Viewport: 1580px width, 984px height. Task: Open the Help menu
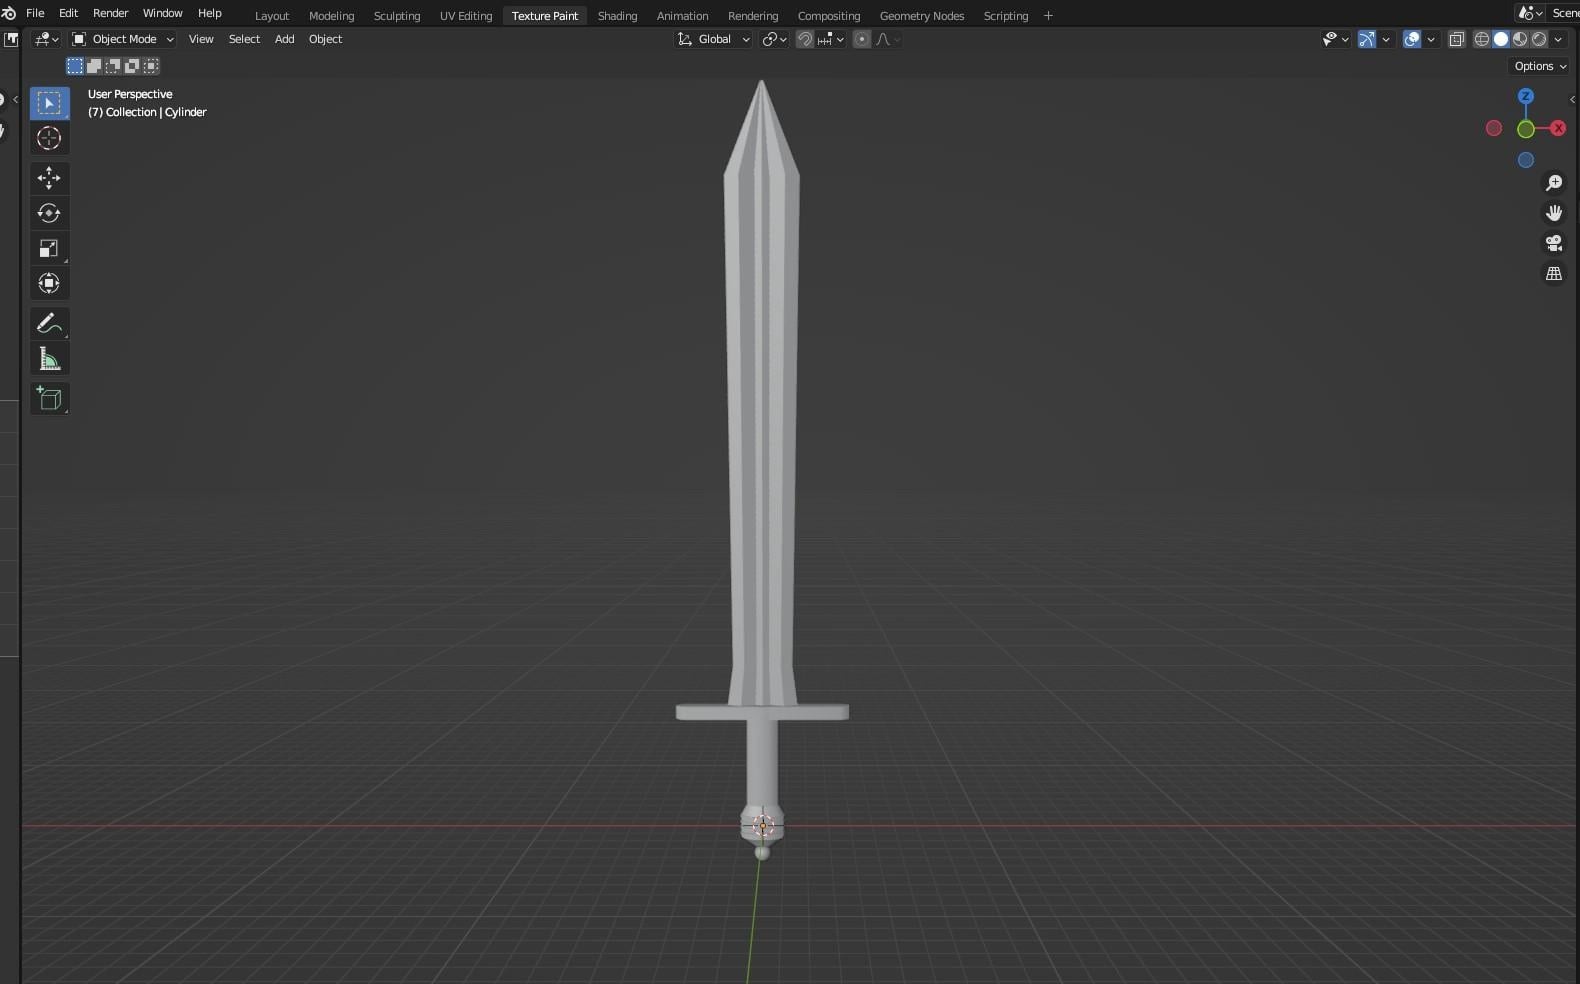(x=209, y=13)
